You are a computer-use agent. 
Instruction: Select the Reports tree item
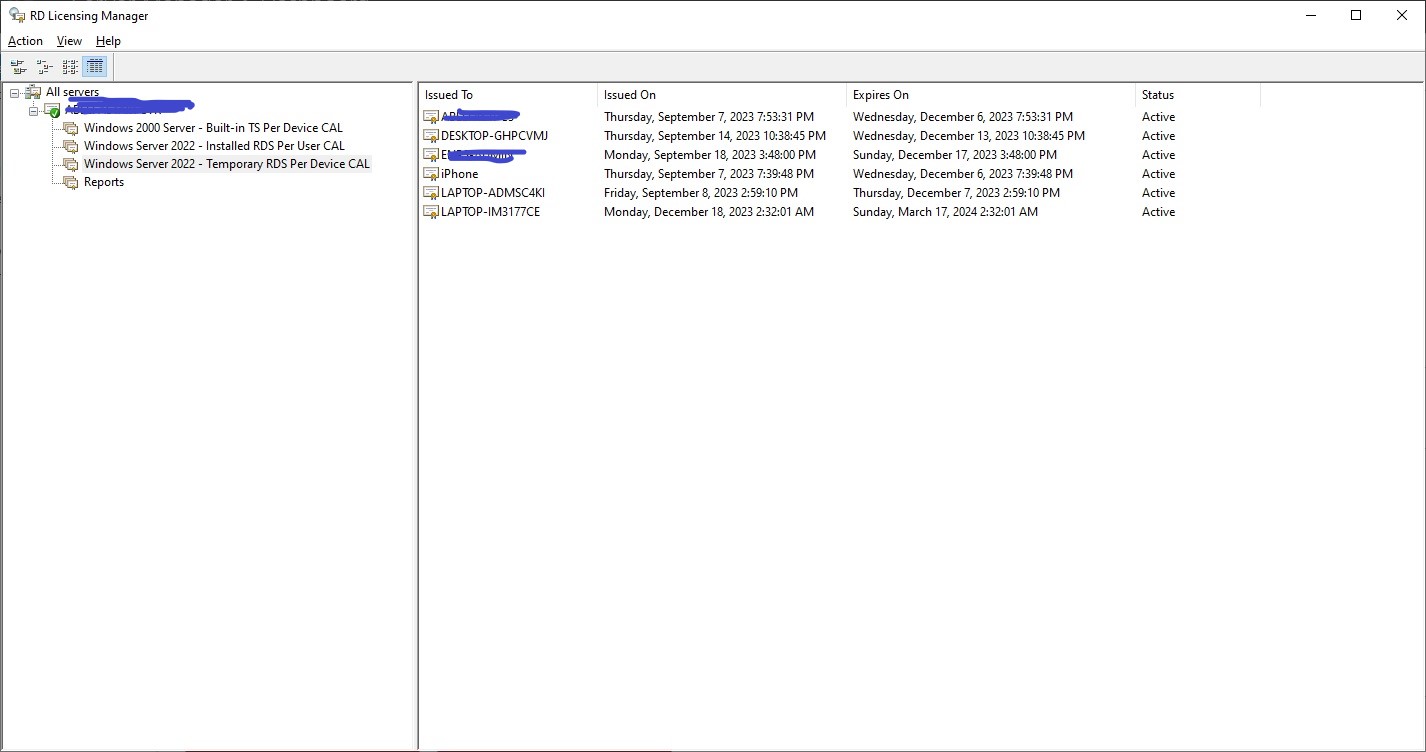point(106,182)
